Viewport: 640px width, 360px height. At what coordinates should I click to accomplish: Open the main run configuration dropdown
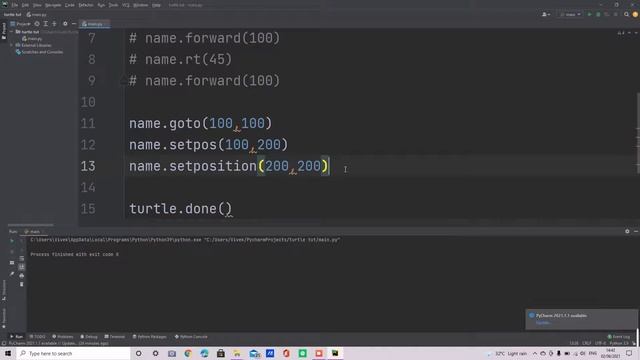point(570,14)
